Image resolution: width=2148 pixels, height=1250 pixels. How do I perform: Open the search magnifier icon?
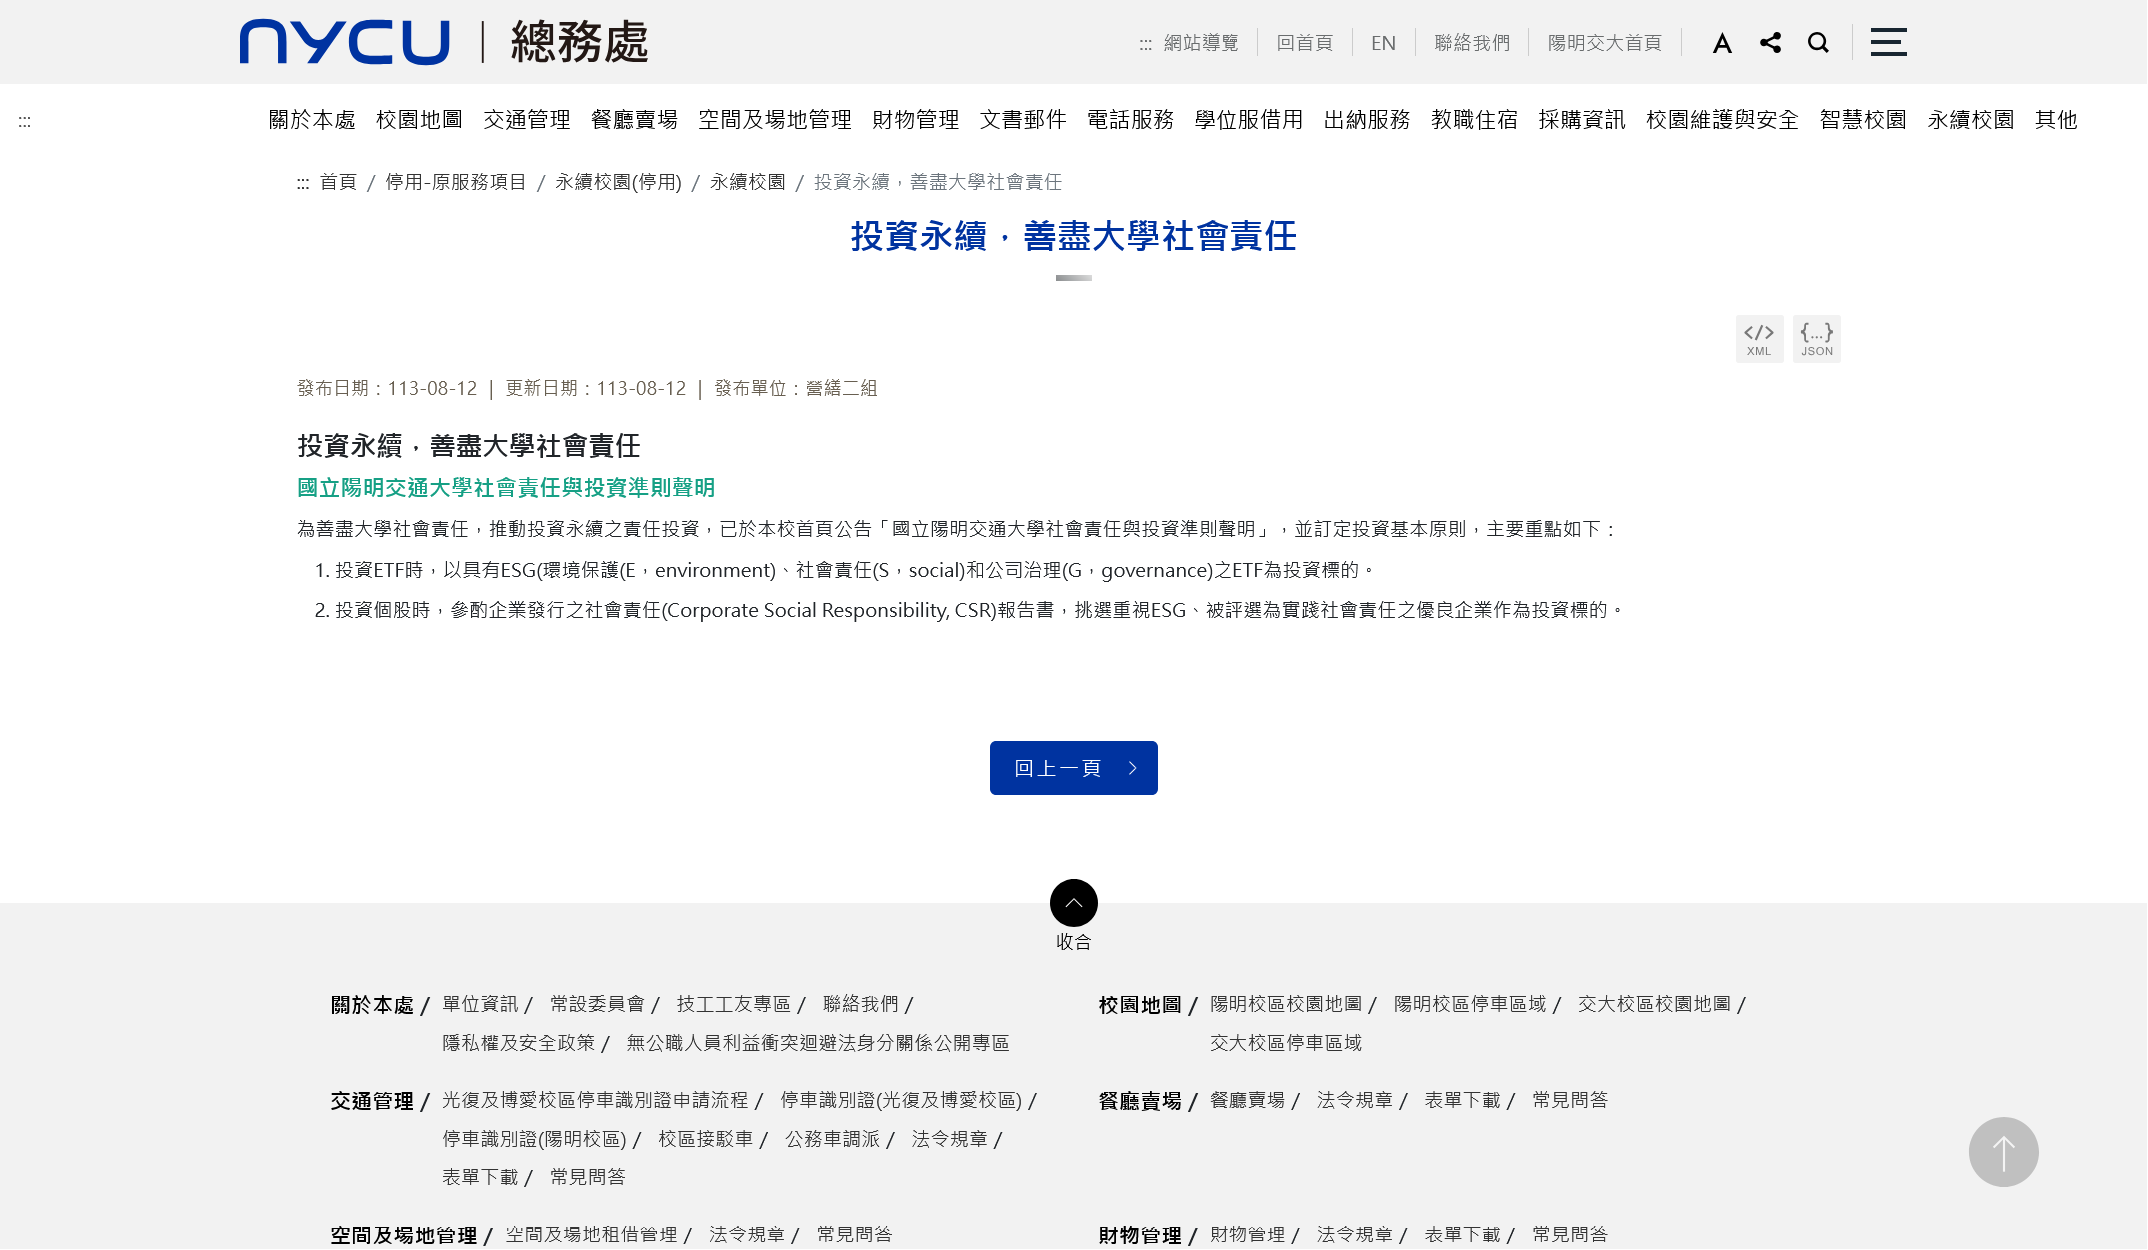pyautogui.click(x=1818, y=43)
